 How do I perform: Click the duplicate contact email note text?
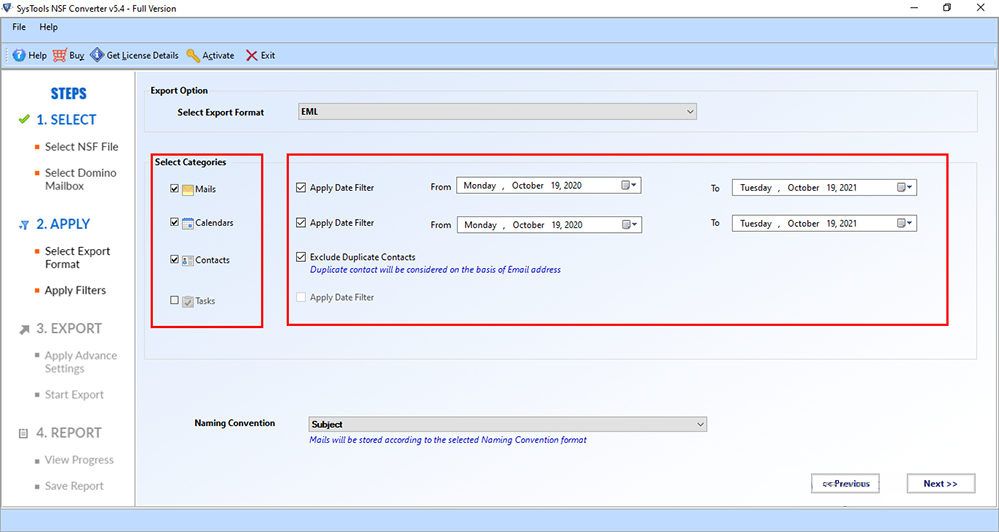435,270
